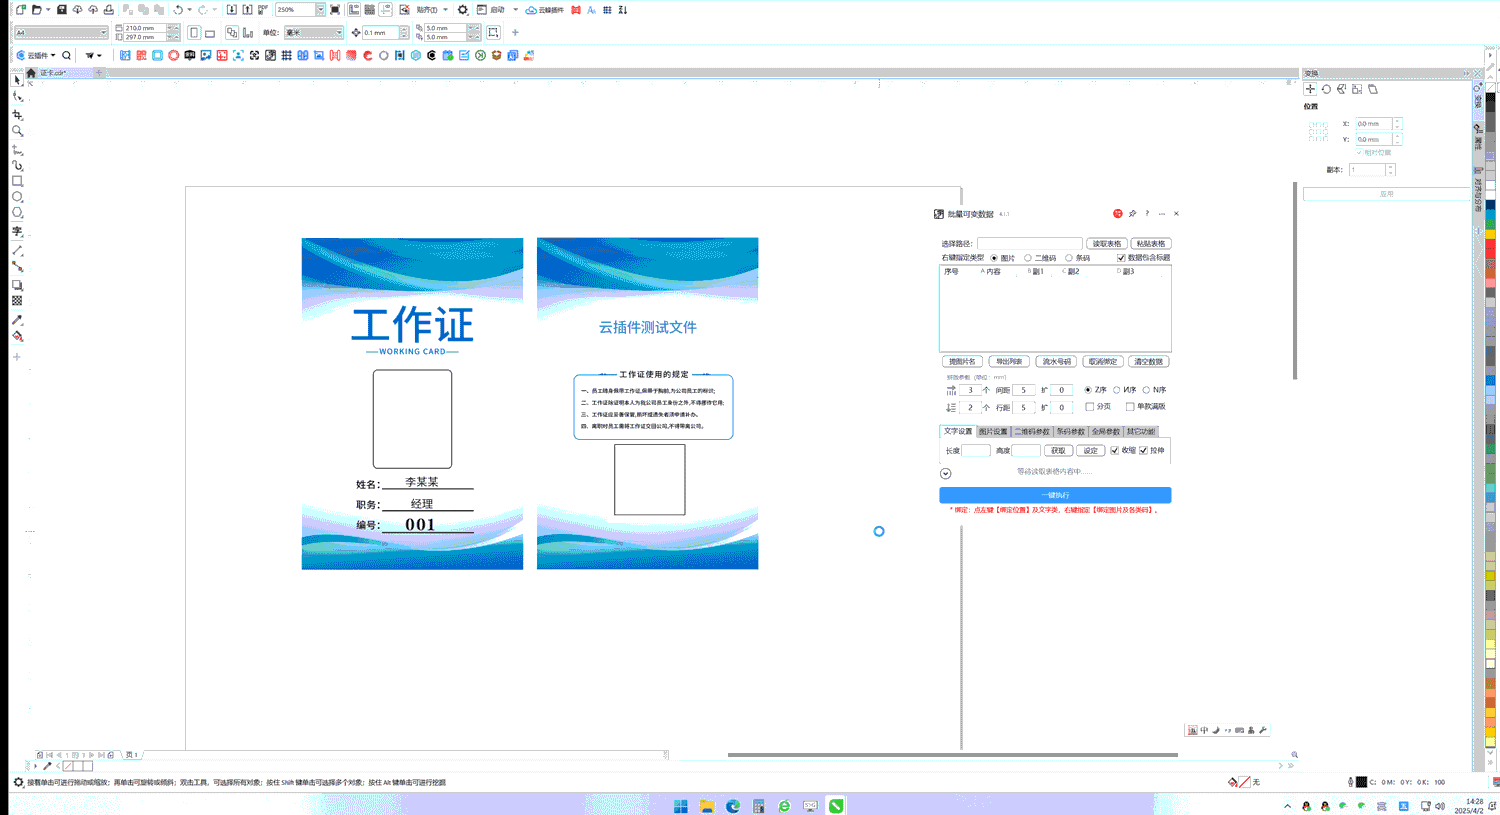This screenshot has width=1500, height=815.
Task: Click the X position input field
Action: (x=1374, y=124)
